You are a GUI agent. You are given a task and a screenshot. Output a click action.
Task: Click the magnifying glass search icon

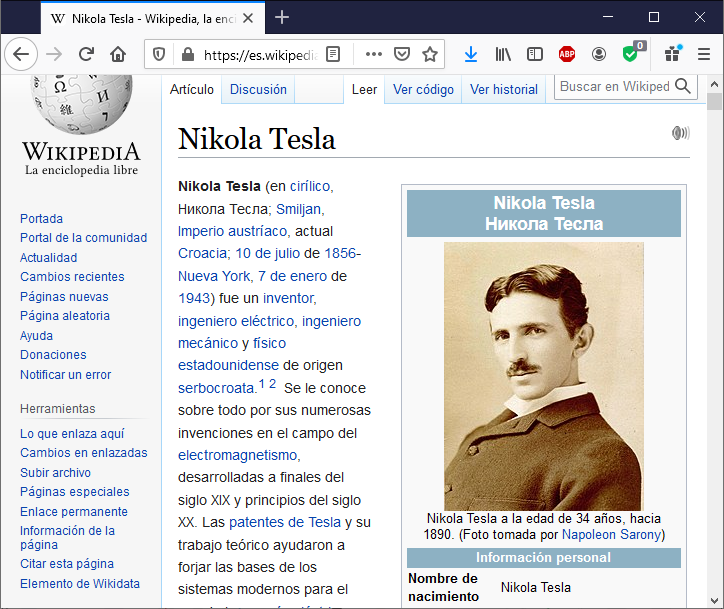[682, 86]
